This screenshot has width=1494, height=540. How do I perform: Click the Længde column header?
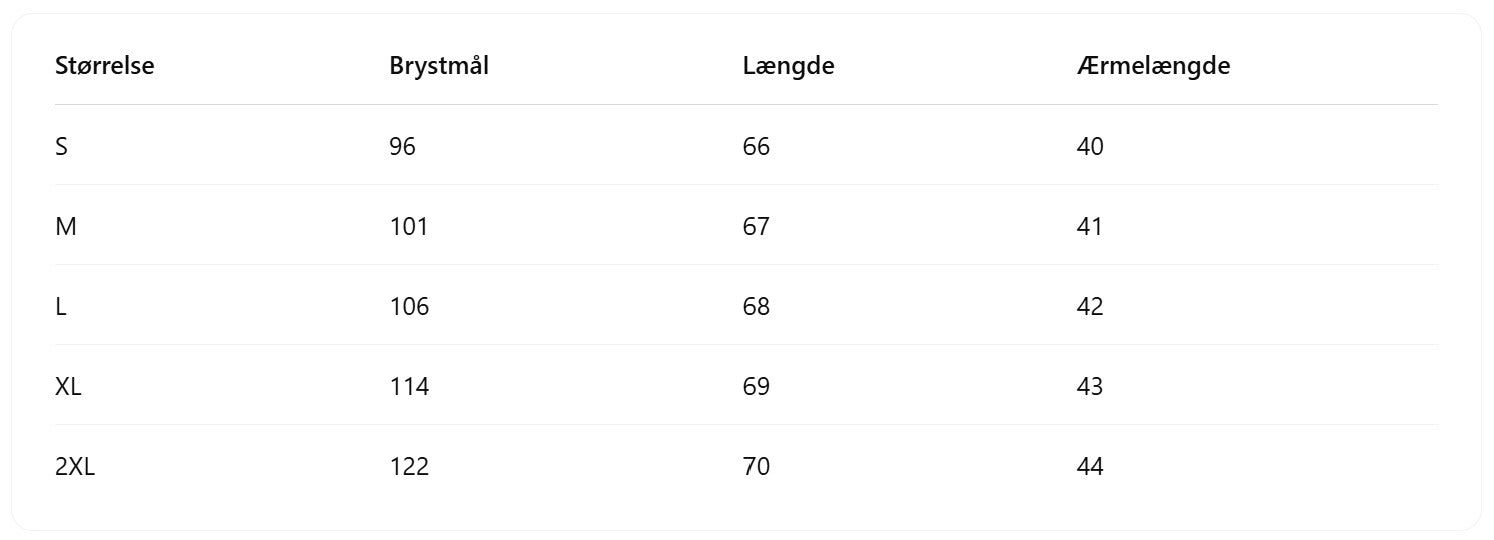coord(789,67)
